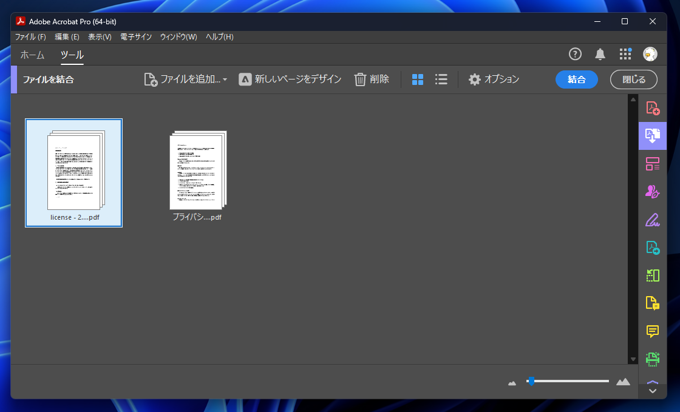Image resolution: width=680 pixels, height=412 pixels.
Task: Select the license PDF thumbnail
Action: click(x=74, y=172)
